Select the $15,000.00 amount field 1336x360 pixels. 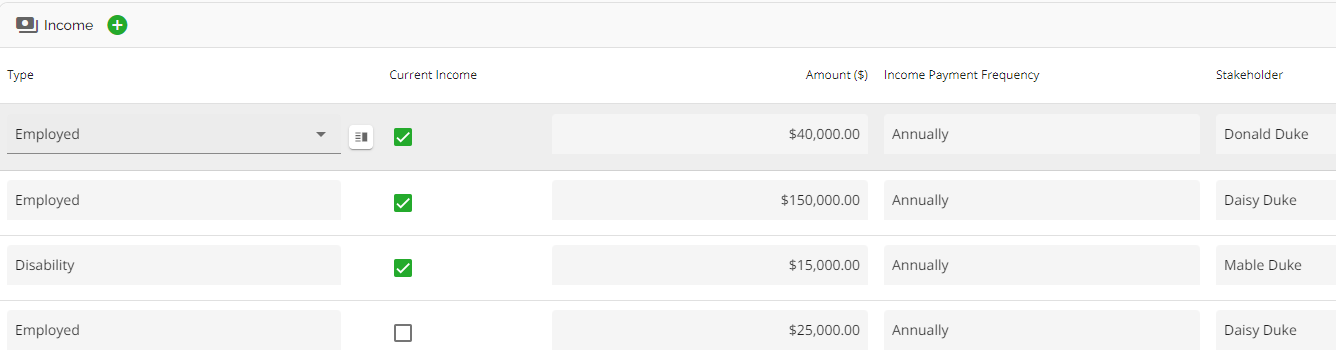(710, 265)
